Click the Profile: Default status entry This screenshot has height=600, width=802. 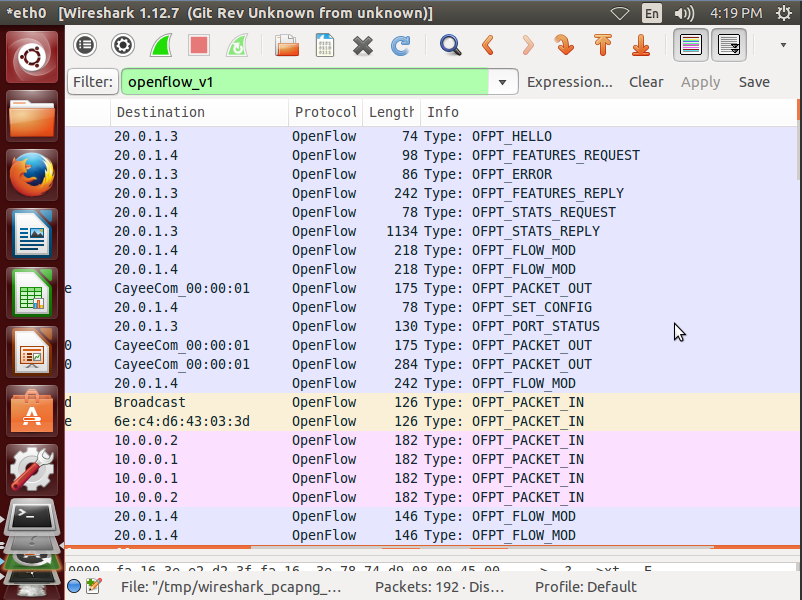[586, 587]
